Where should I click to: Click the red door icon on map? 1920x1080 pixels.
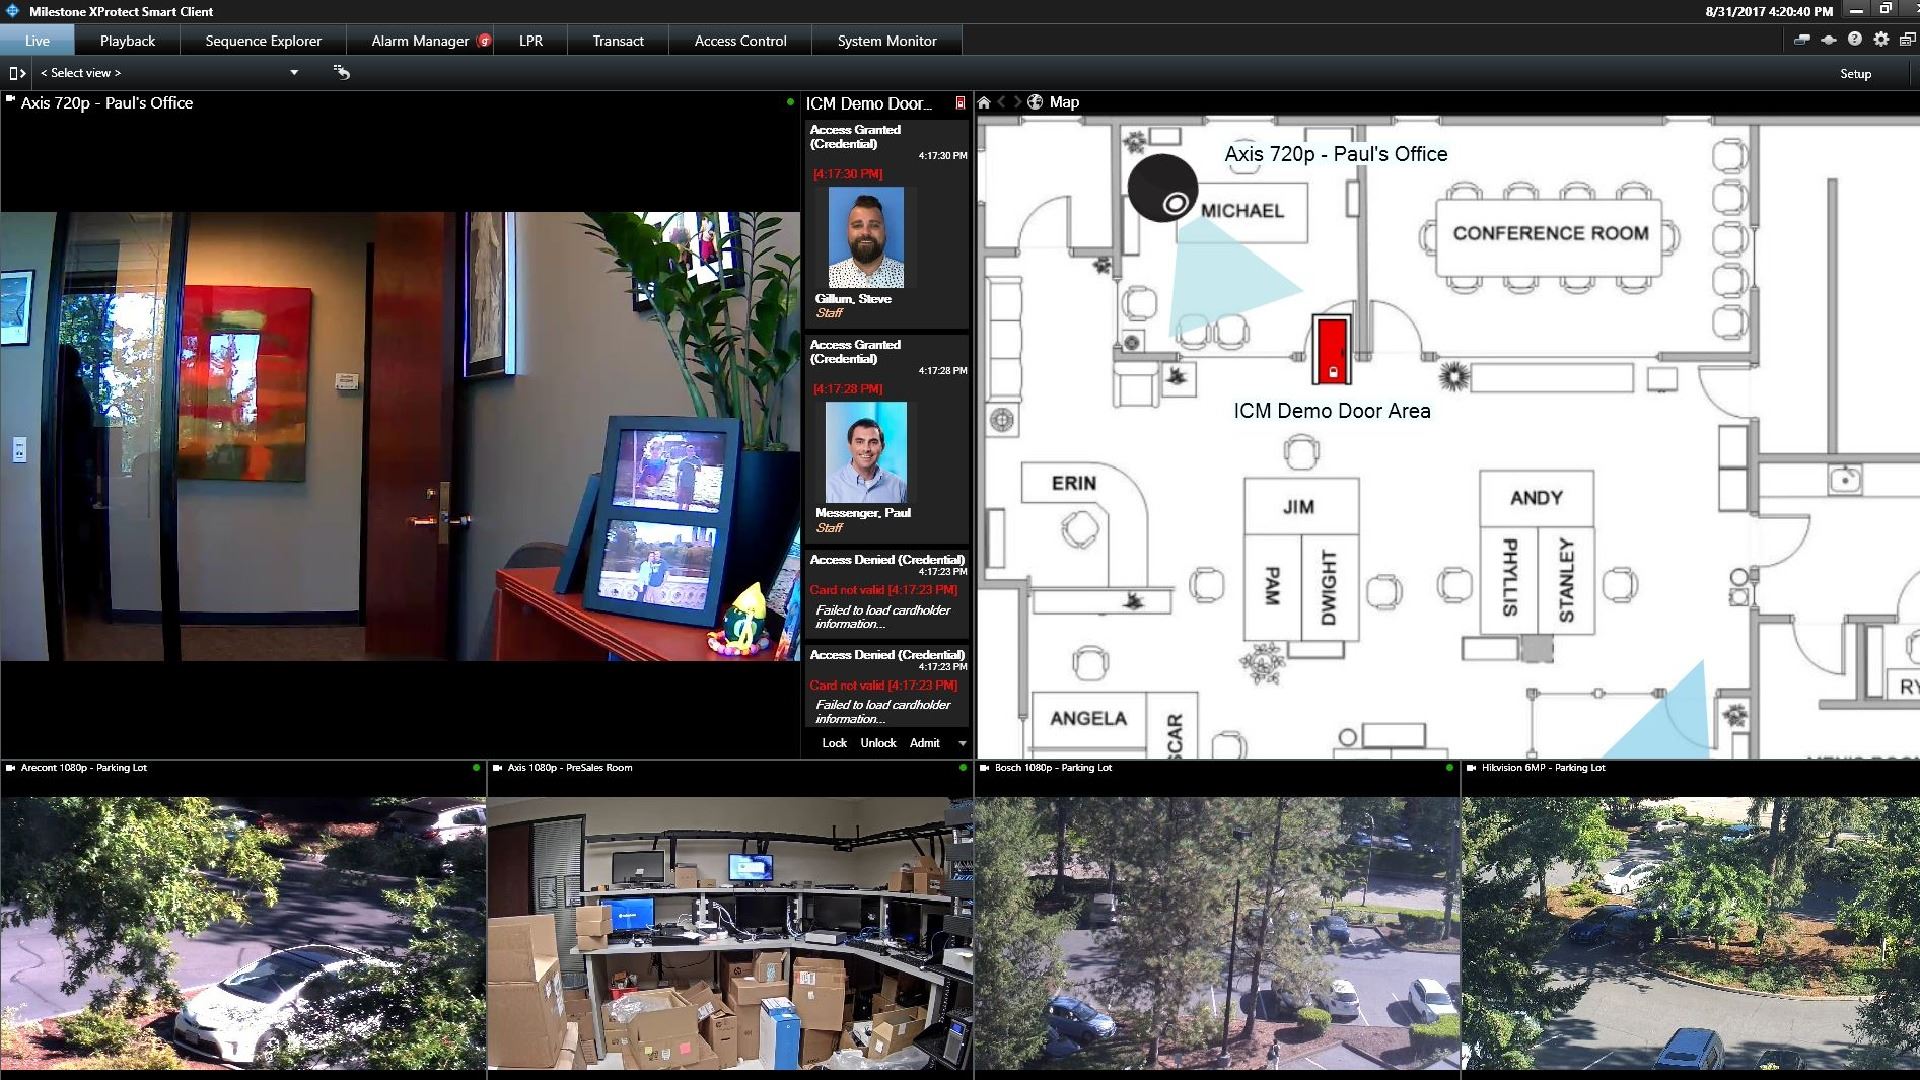[x=1331, y=350]
